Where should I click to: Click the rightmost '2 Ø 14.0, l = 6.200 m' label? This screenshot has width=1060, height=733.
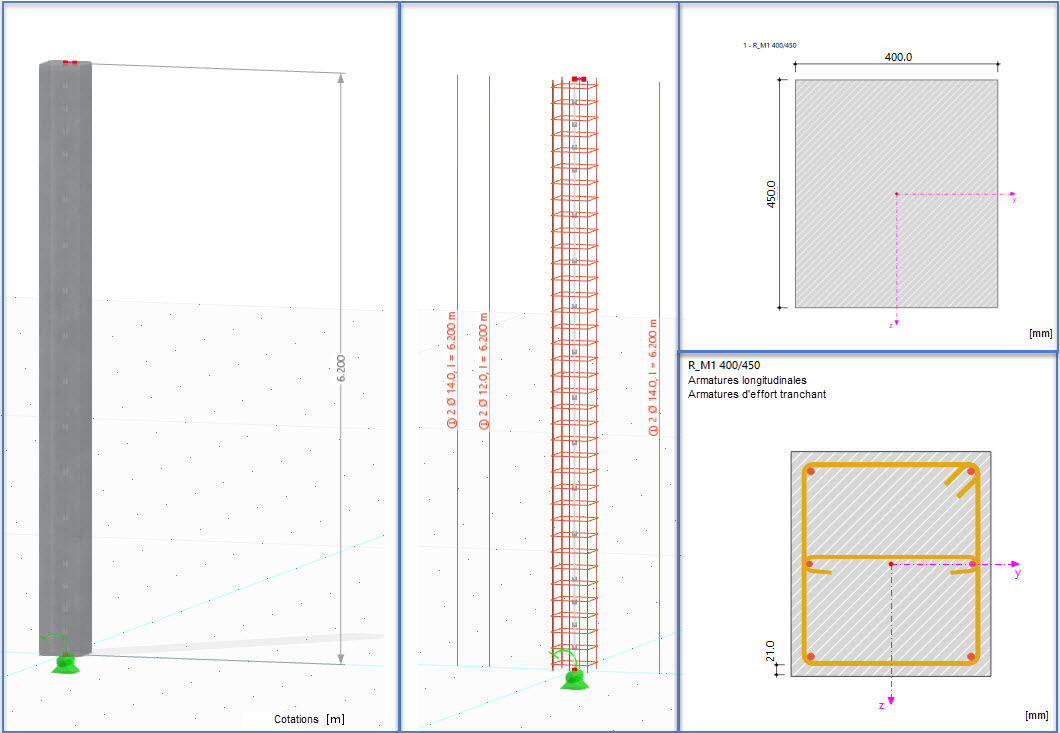click(654, 377)
